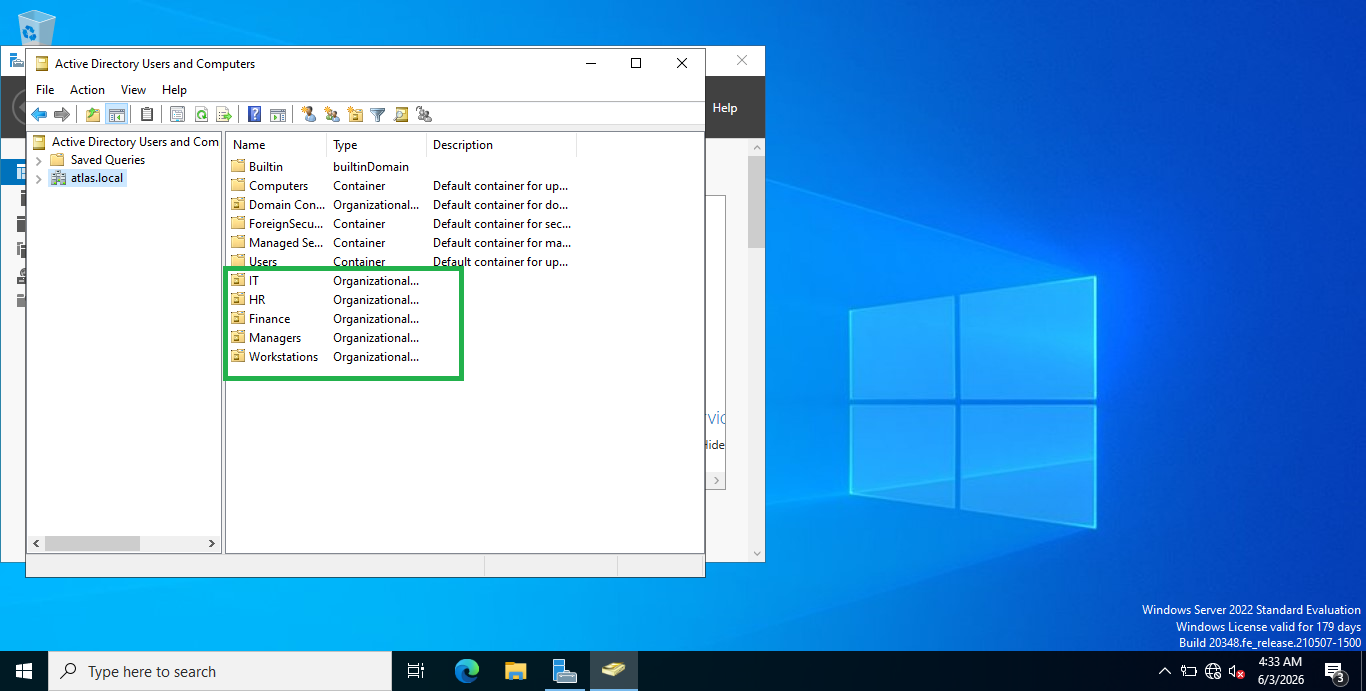Select the Users container

(263, 262)
